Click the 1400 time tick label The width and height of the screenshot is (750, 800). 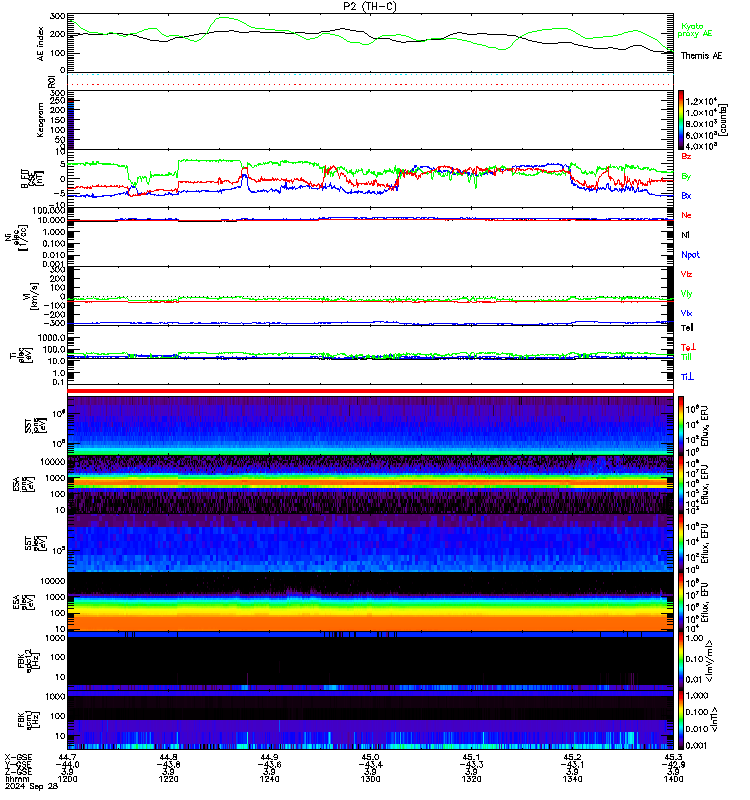click(x=673, y=779)
